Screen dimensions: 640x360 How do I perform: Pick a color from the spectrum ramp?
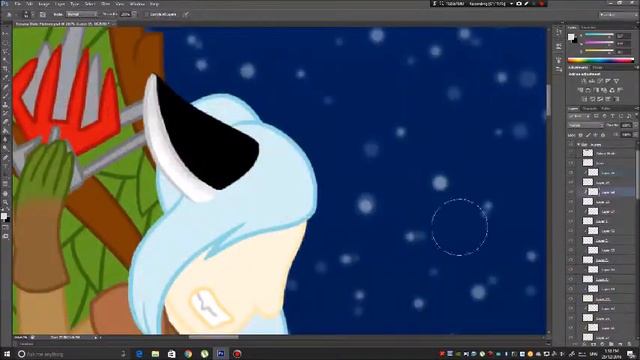601,60
